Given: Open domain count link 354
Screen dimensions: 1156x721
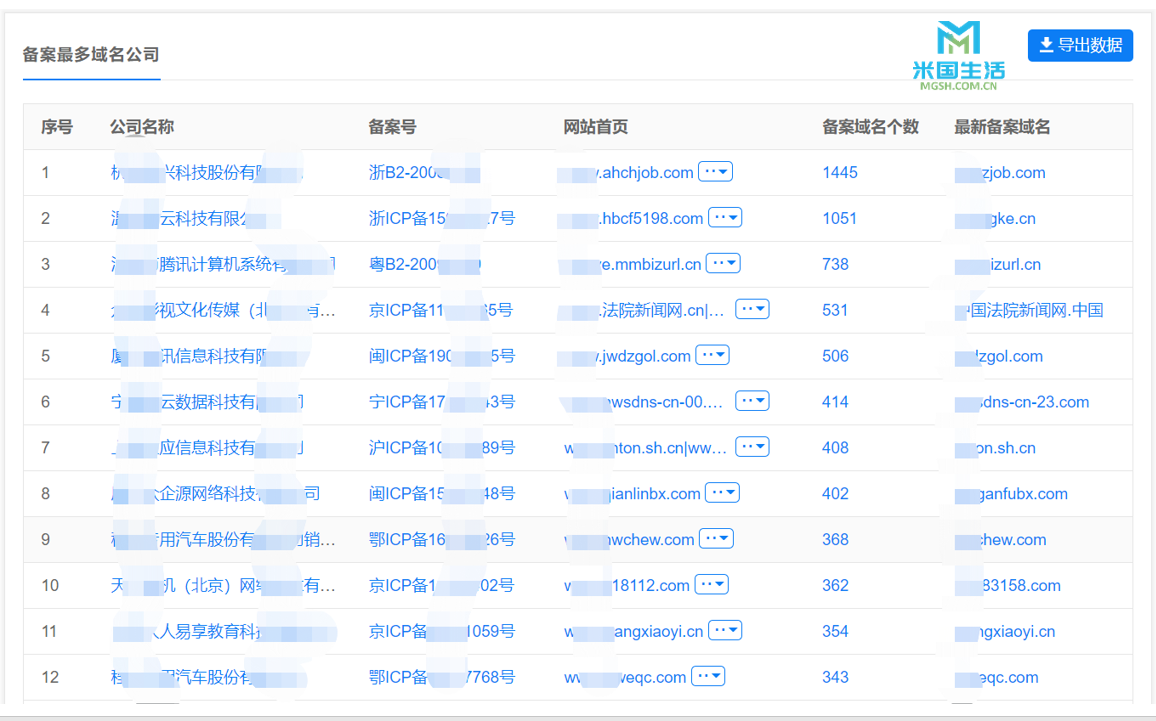Looking at the screenshot, I should 835,631.
